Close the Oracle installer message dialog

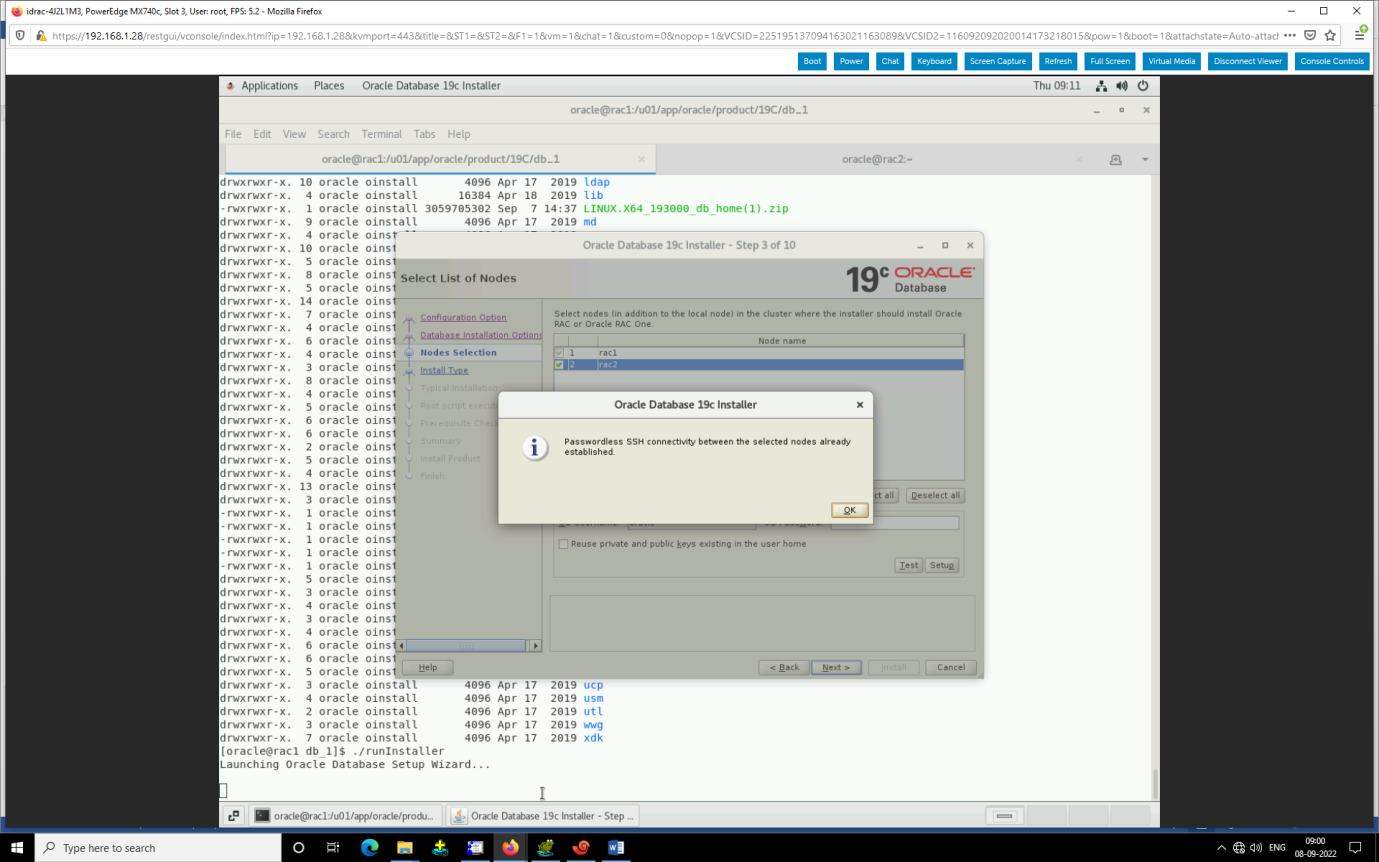860,405
